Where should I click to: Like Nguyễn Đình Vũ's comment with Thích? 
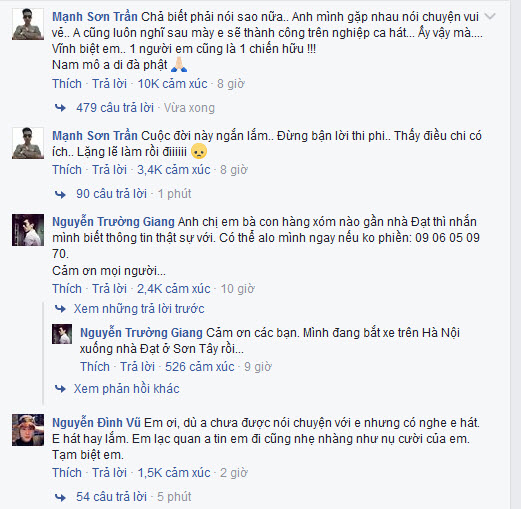(67, 473)
